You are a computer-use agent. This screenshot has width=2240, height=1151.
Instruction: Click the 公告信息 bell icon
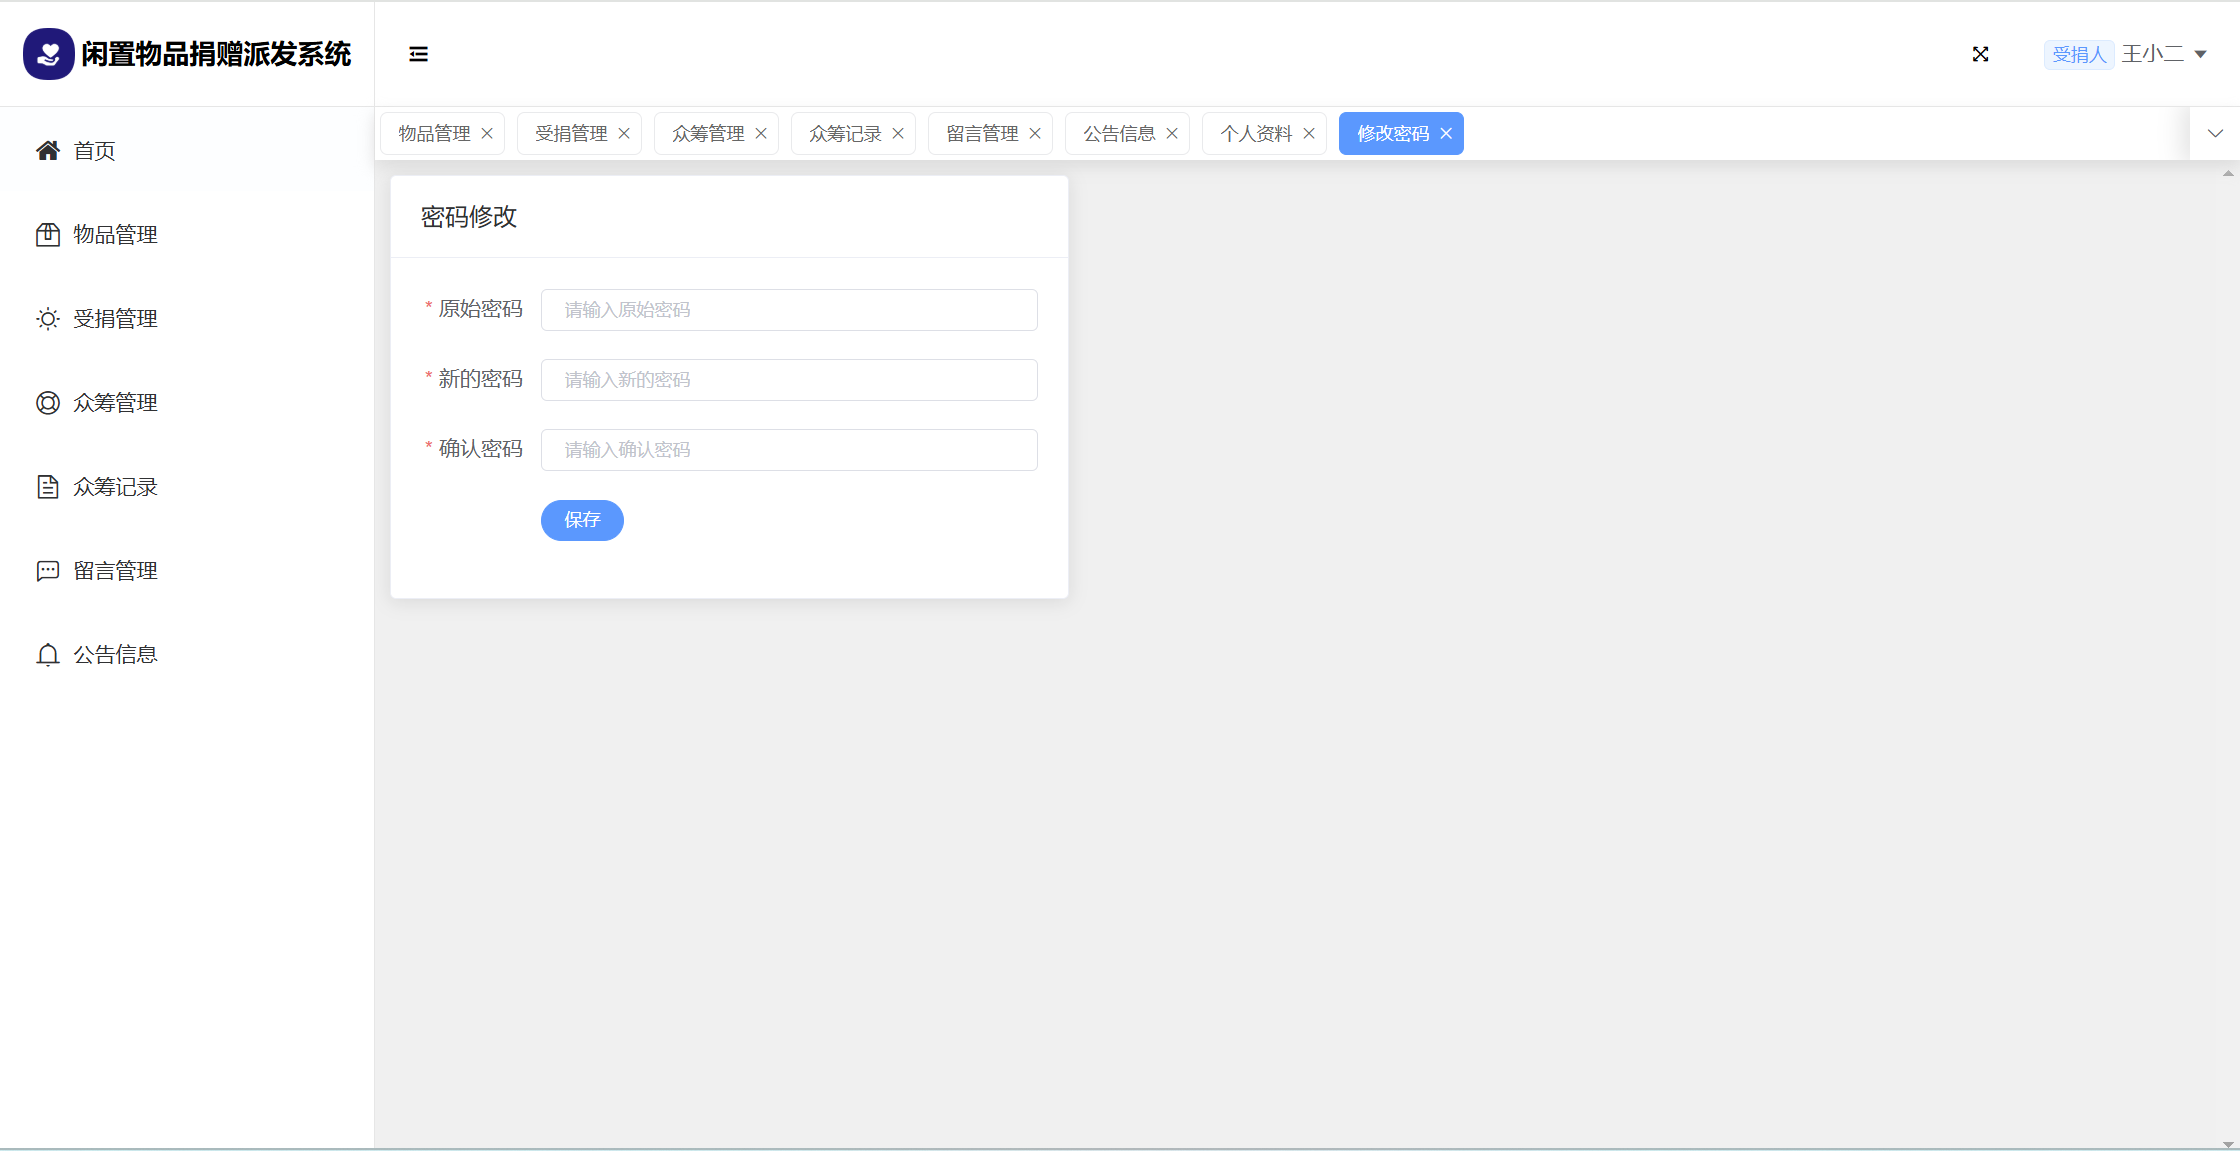(47, 655)
